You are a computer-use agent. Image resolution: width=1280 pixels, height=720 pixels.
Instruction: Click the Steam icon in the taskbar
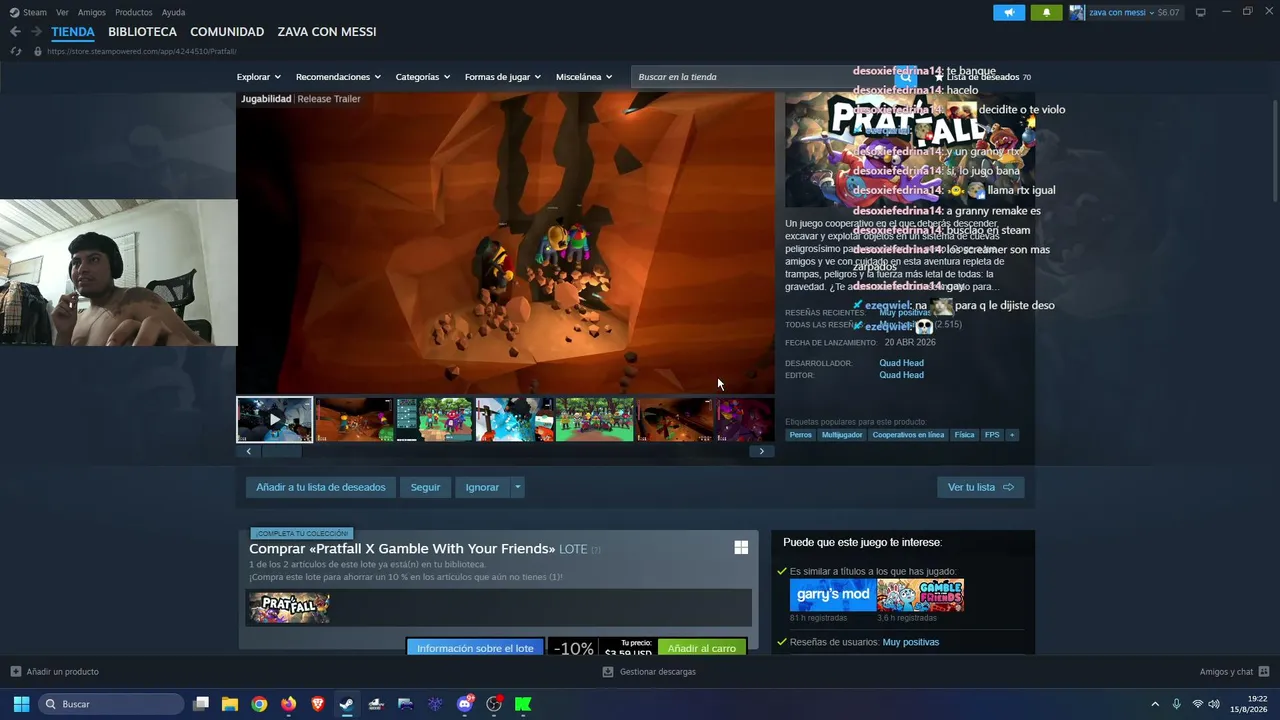coord(346,704)
